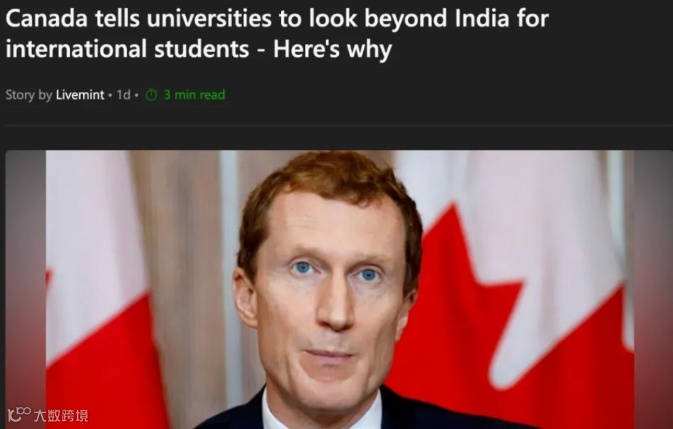Open the Livemint publisher link
The height and width of the screenshot is (429, 673).
point(80,95)
